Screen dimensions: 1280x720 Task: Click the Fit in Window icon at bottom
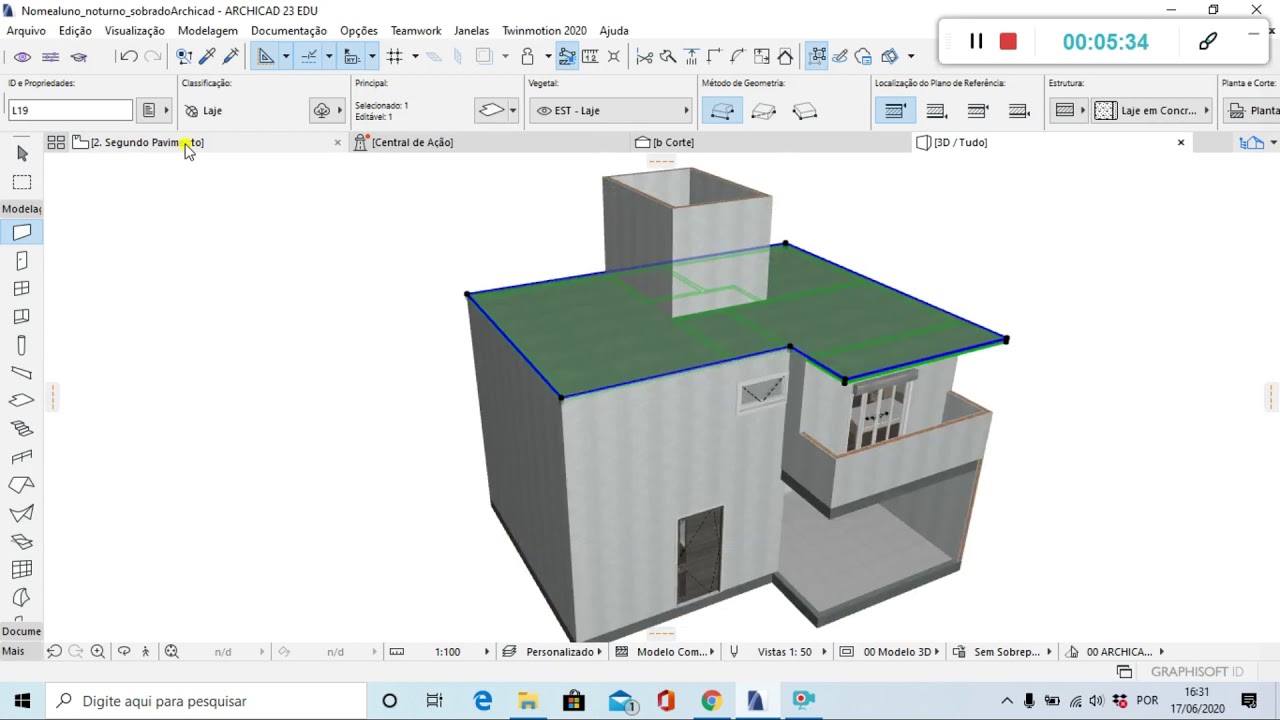coord(171,651)
